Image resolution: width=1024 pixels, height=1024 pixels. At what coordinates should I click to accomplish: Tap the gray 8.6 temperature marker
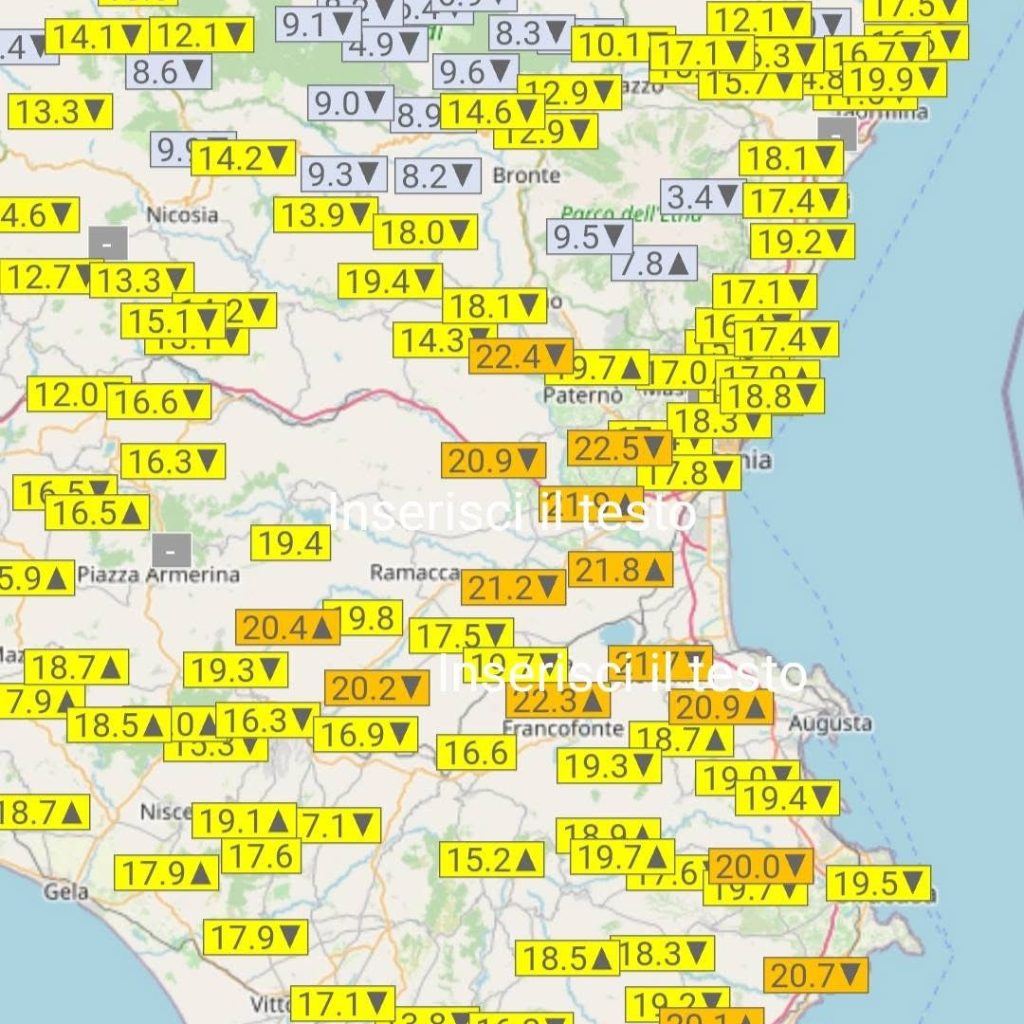(x=168, y=72)
